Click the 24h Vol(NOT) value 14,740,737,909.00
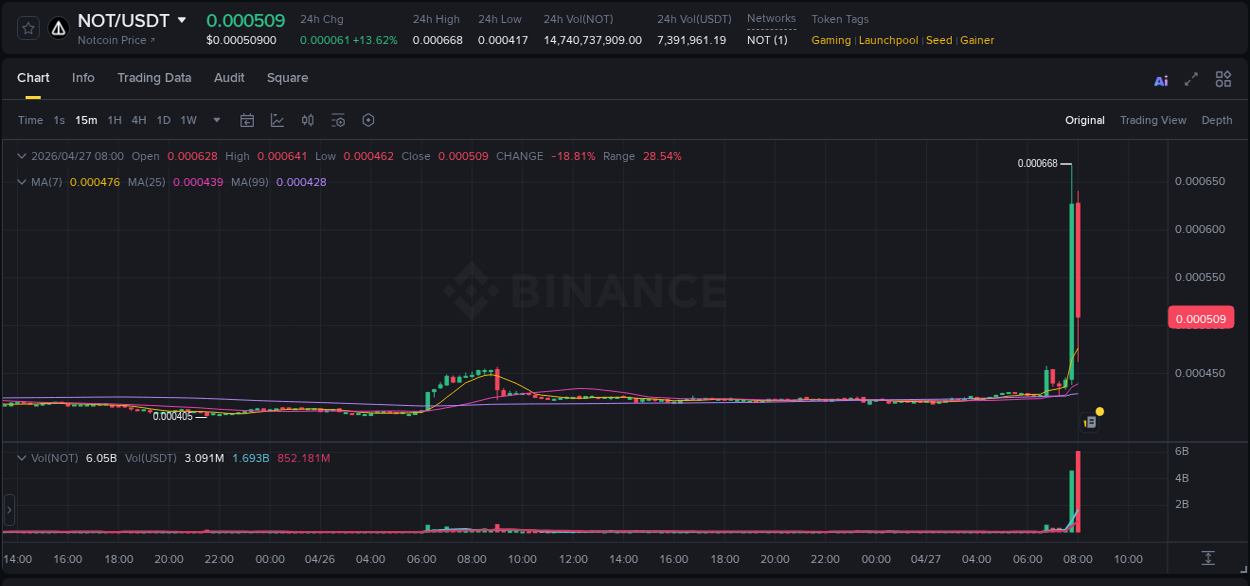 (593, 40)
